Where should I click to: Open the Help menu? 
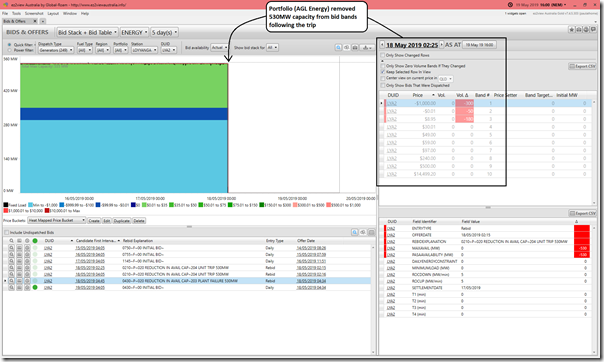pyautogui.click(x=85, y=13)
